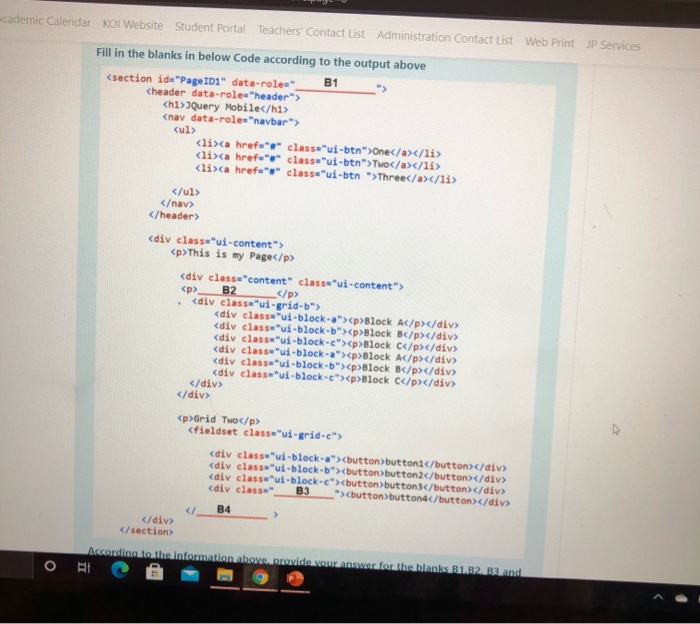Click the Cortana search circle icon
700x624 pixels.
tap(50, 566)
